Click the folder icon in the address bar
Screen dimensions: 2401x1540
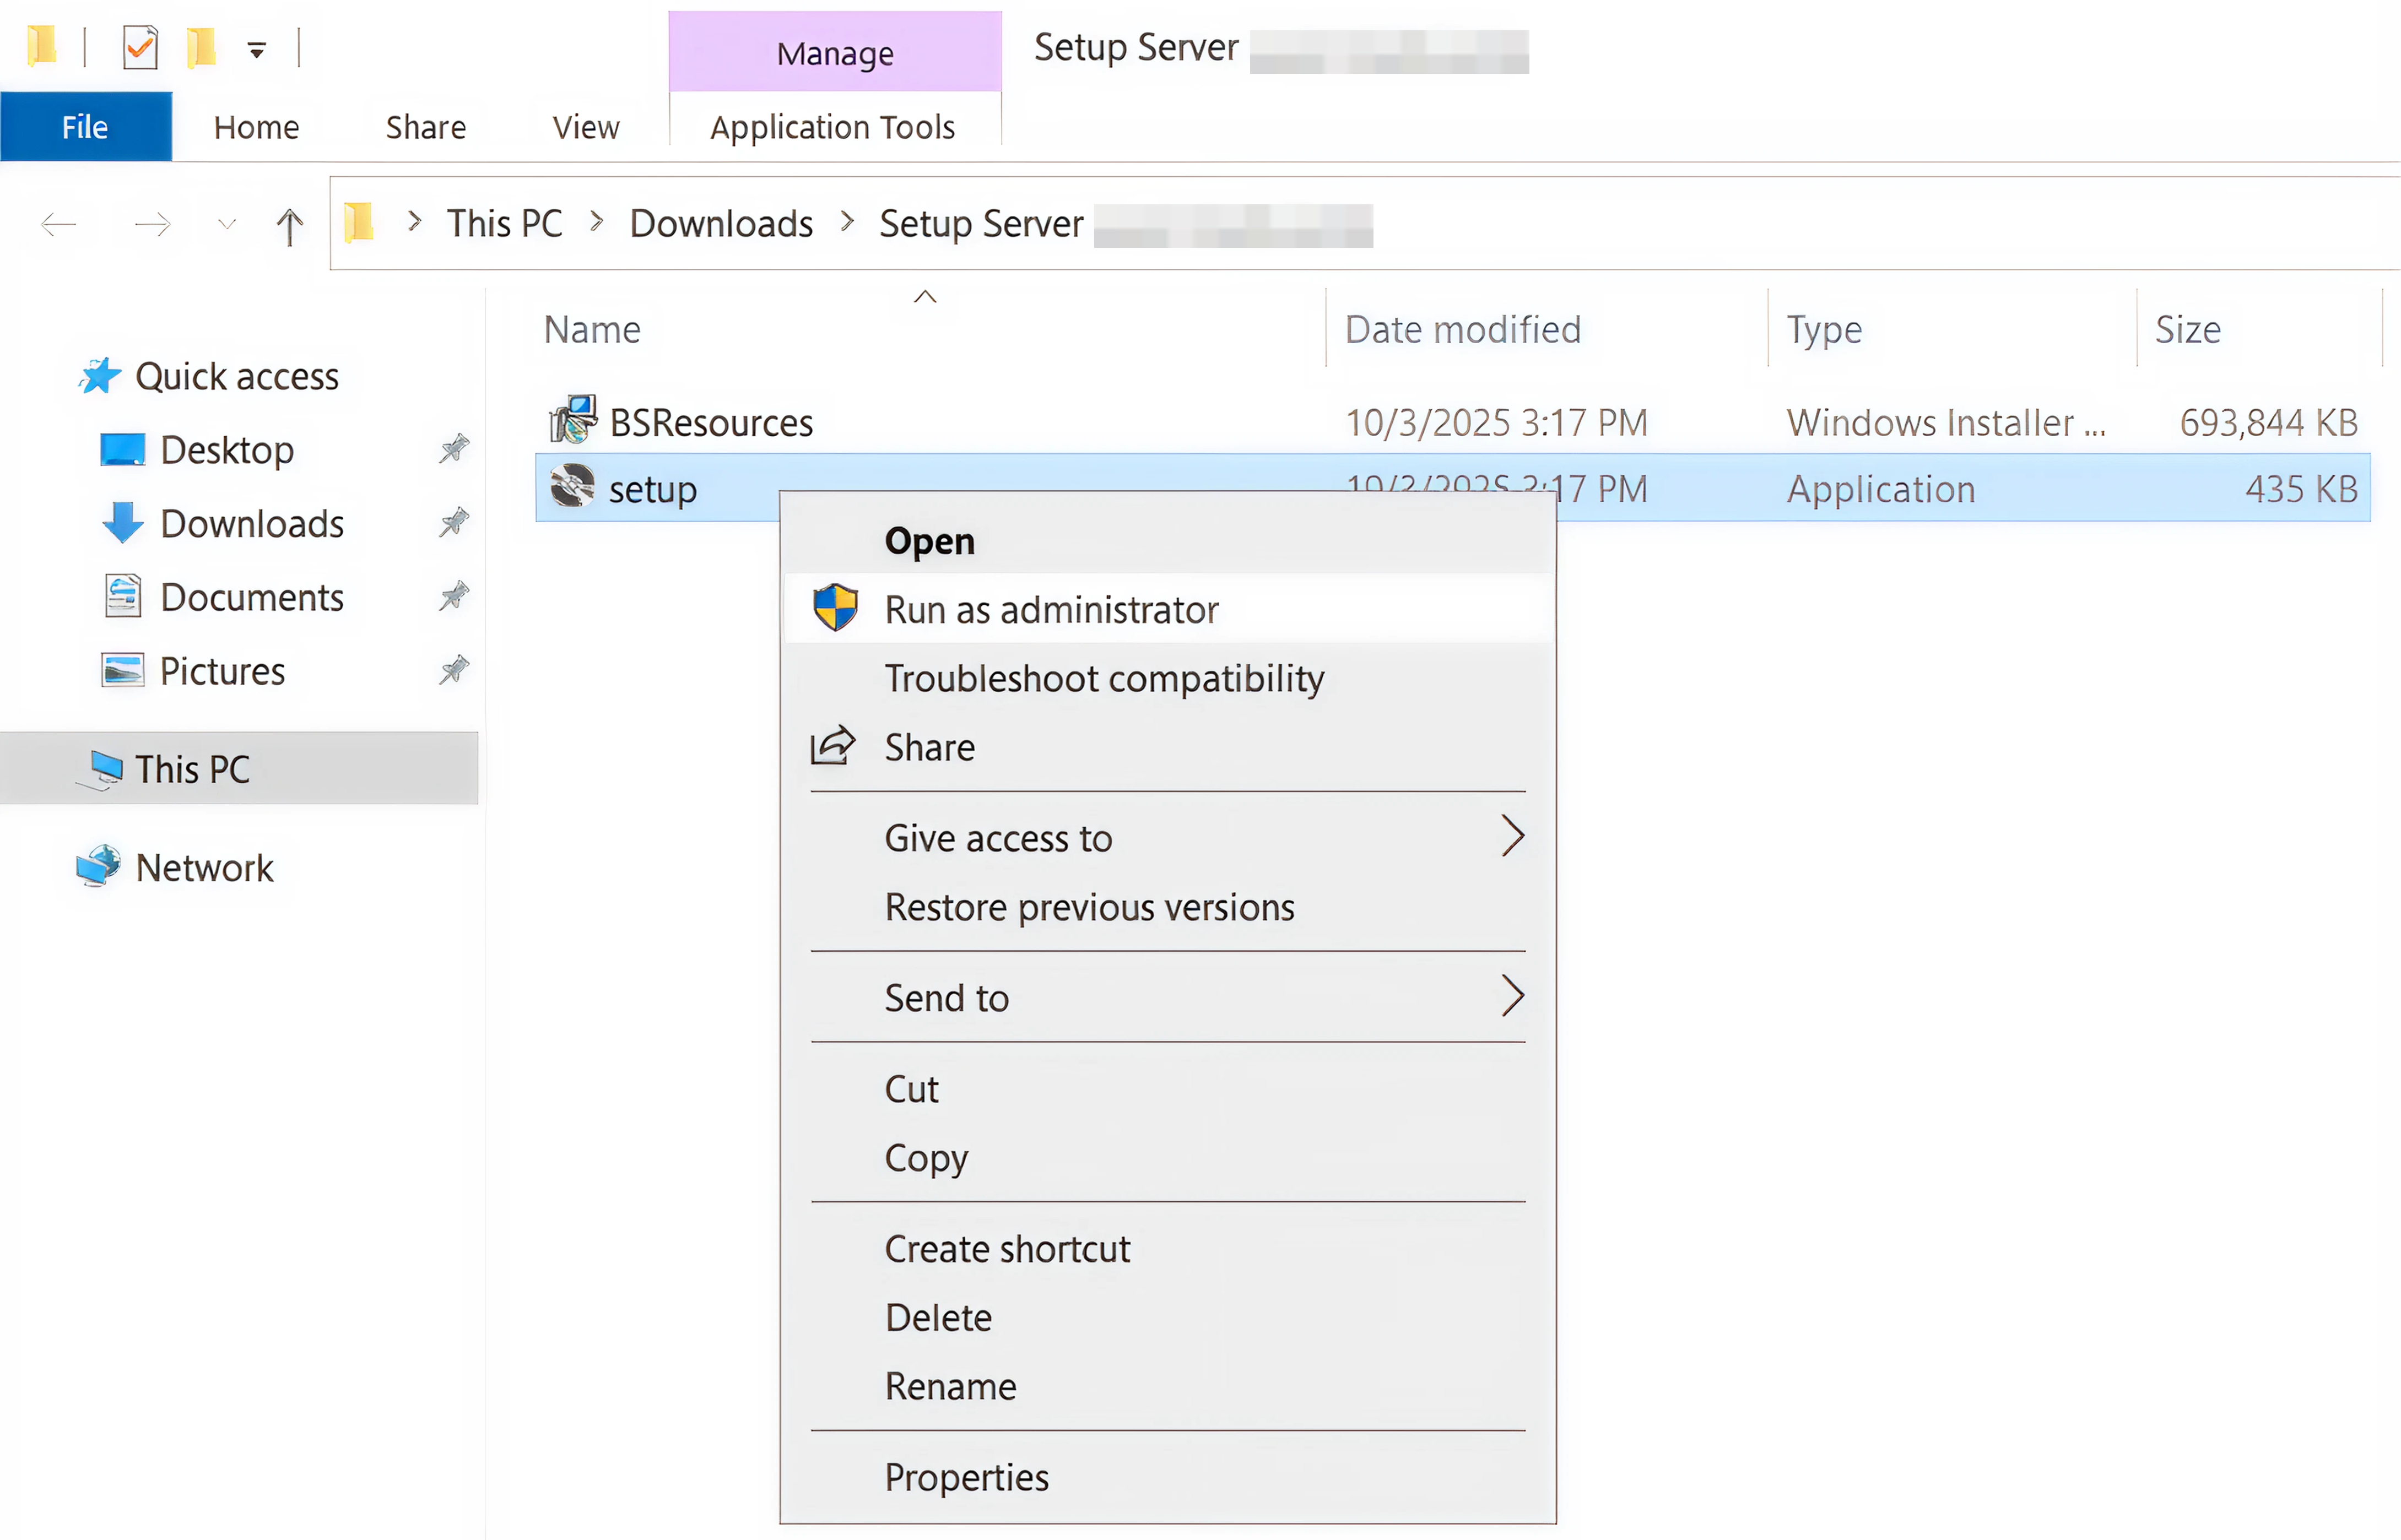click(x=359, y=222)
